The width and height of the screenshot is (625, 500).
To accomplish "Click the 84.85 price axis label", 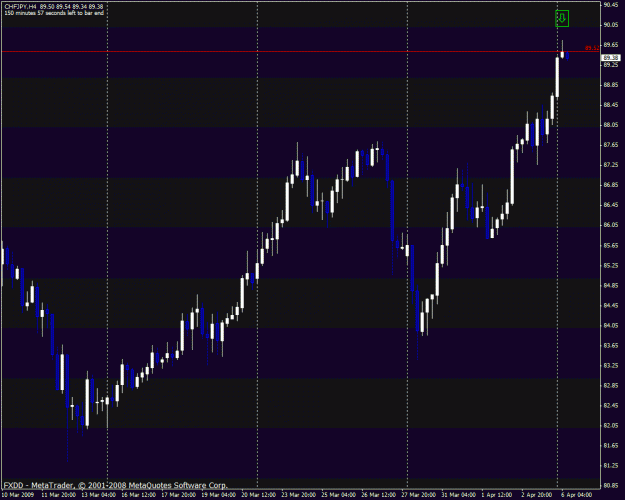I will click(611, 285).
